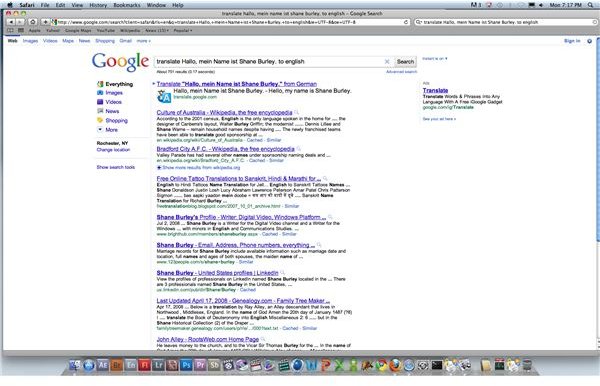Viewport: 600px width, 386px height.
Task: Open Shane Burley's Profile result link
Action: (x=241, y=217)
